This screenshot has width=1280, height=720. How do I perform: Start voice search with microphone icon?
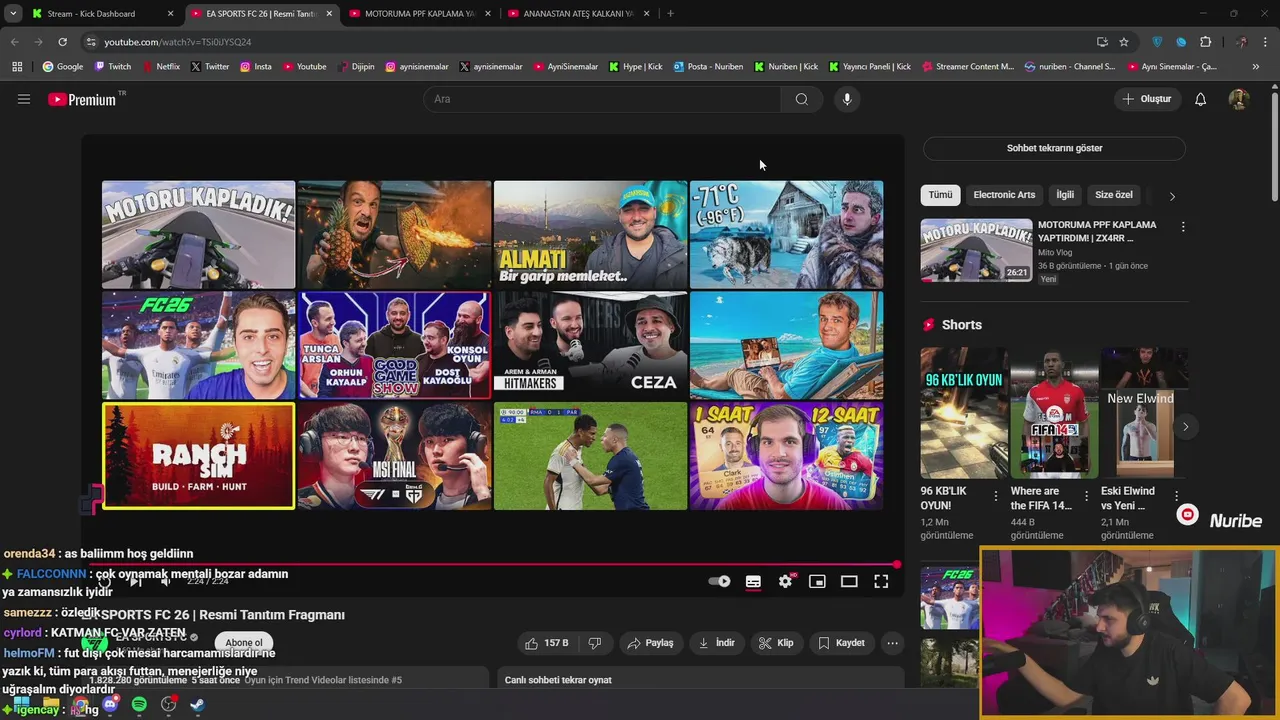click(x=847, y=99)
